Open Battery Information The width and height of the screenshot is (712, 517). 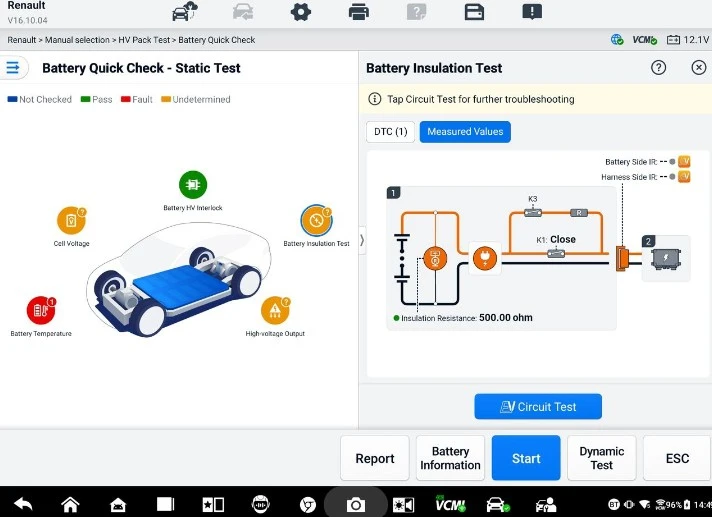[x=450, y=458]
